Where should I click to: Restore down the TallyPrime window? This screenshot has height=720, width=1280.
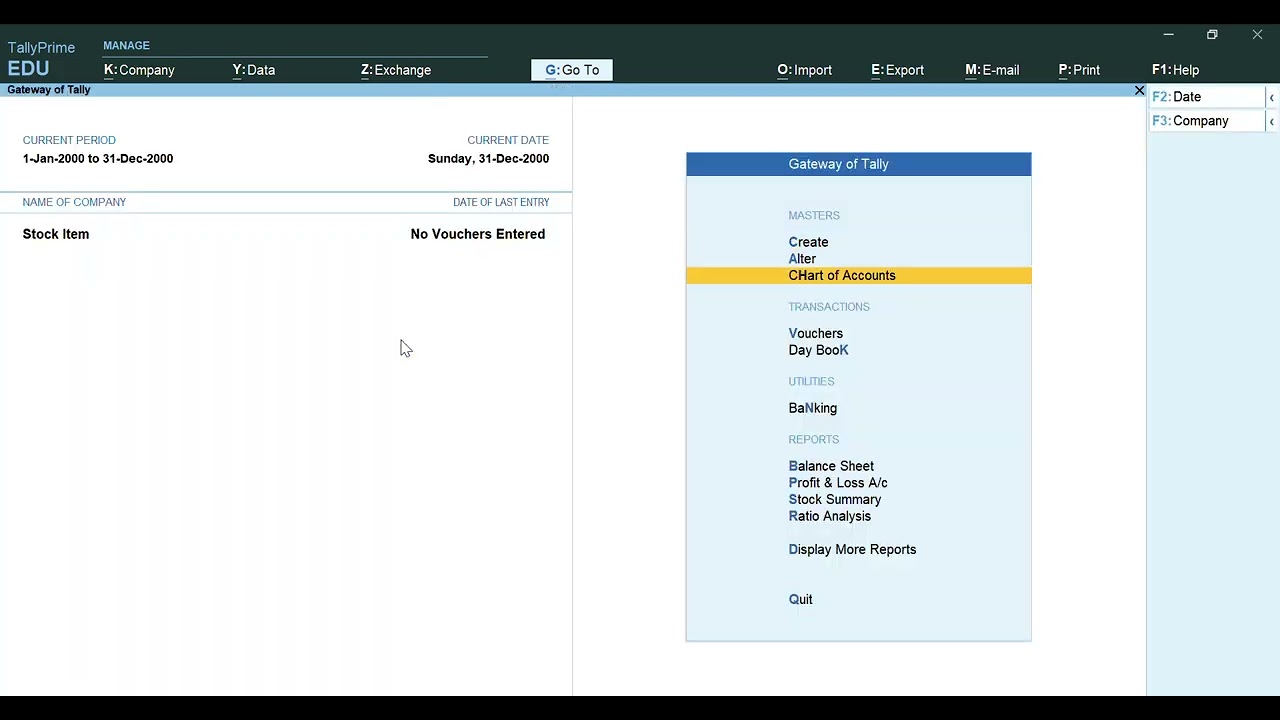(1212, 35)
